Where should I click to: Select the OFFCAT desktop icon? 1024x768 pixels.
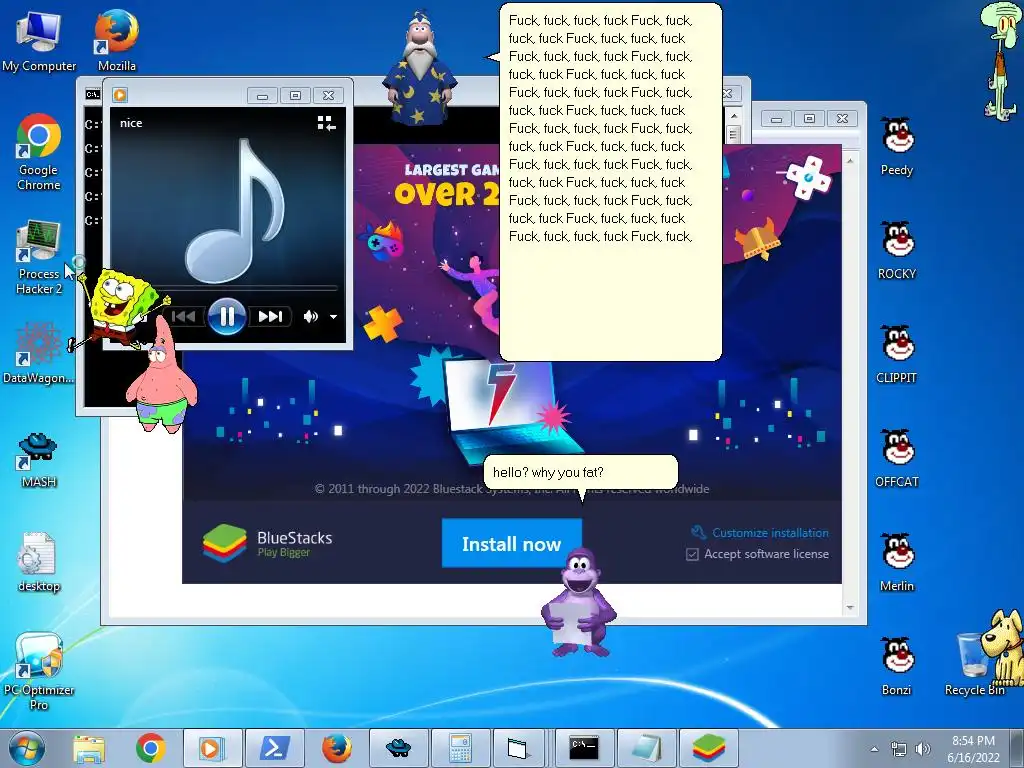(897, 457)
